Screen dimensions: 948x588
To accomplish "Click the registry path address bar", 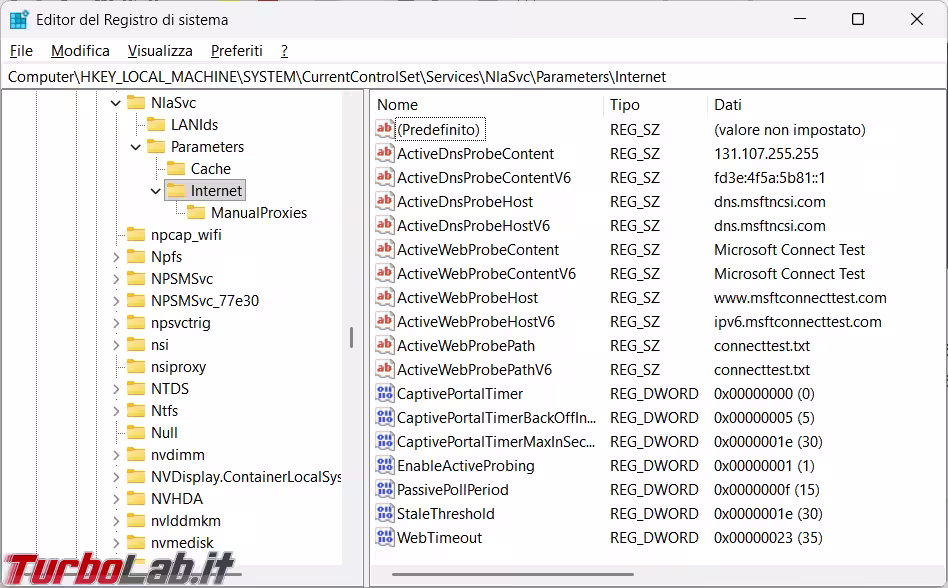I will click(474, 77).
